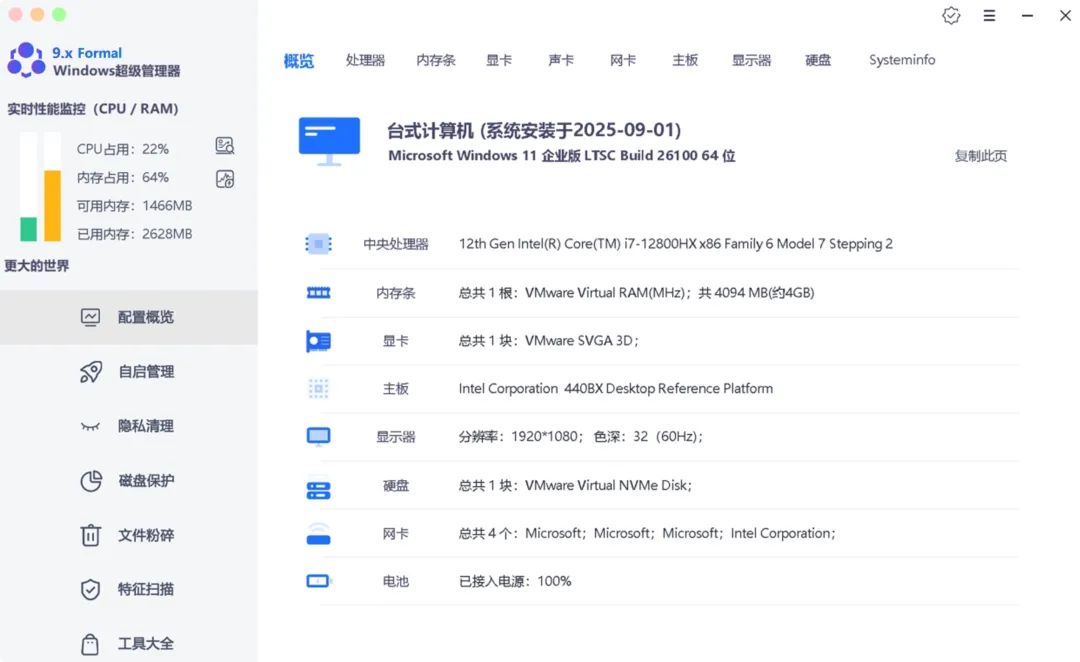Open the 配置概览 sidebar item
Viewport: 1080px width, 662px height.
point(129,317)
